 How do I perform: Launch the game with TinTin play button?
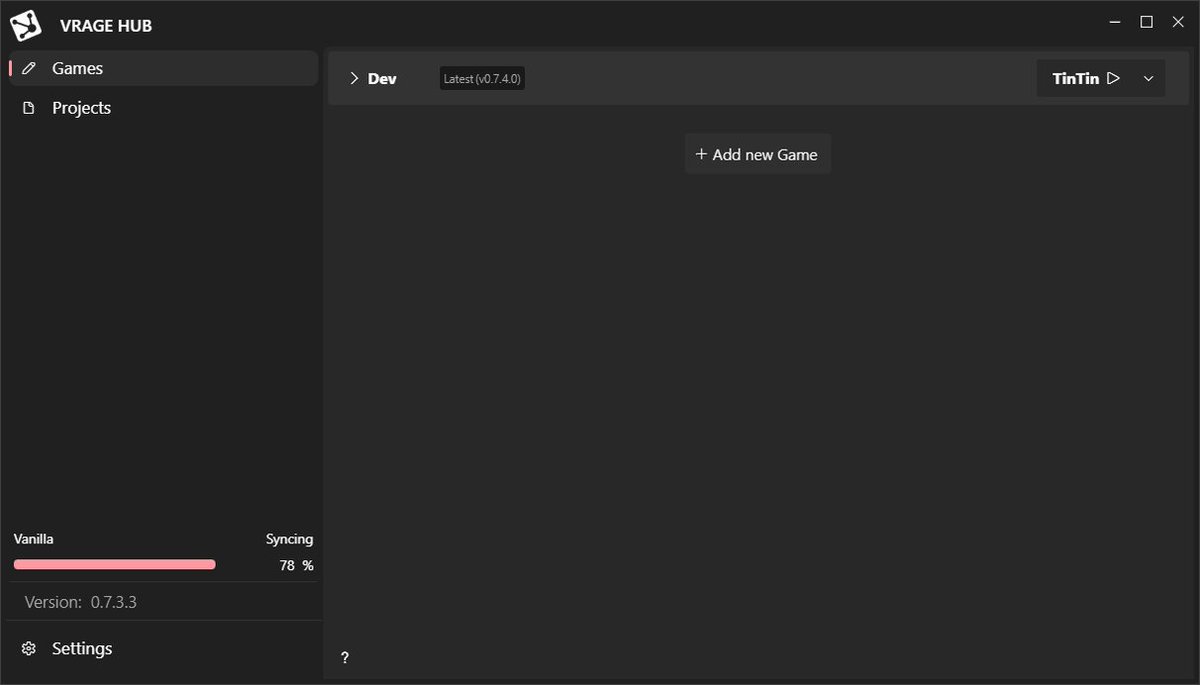(1085, 78)
